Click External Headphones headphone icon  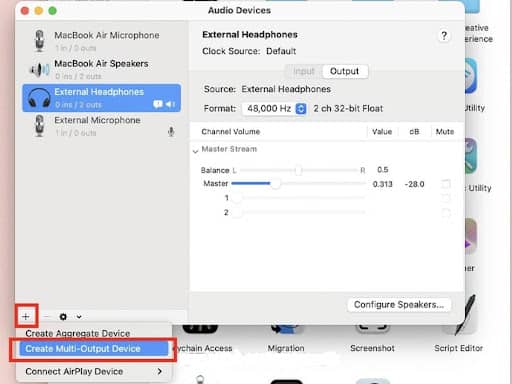tap(39, 98)
